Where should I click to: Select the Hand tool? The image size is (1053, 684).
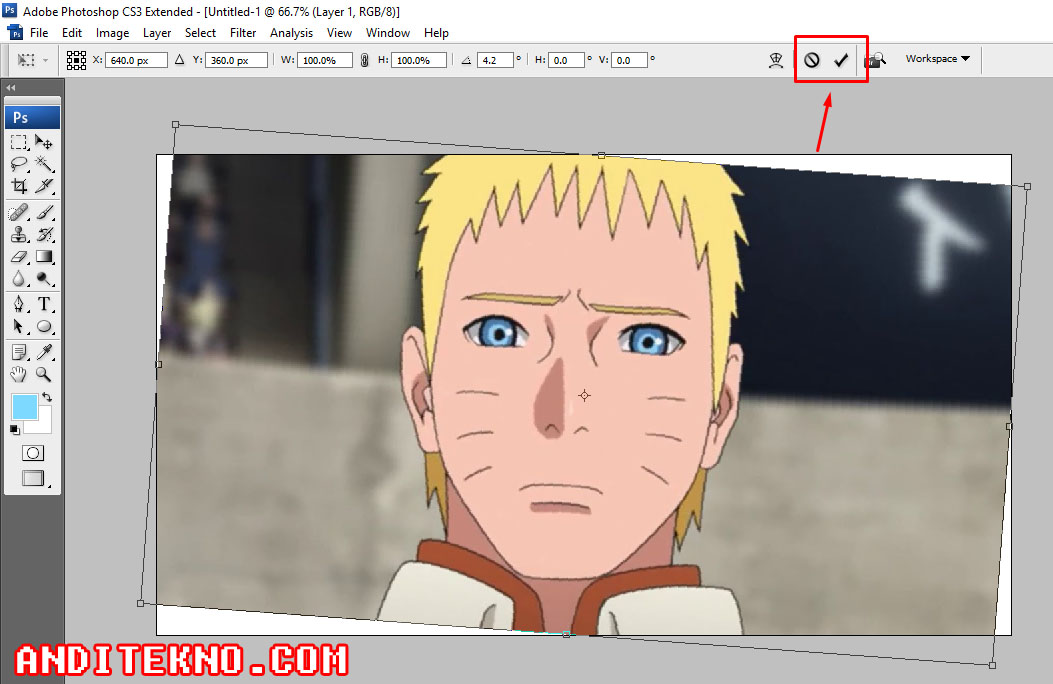[19, 374]
